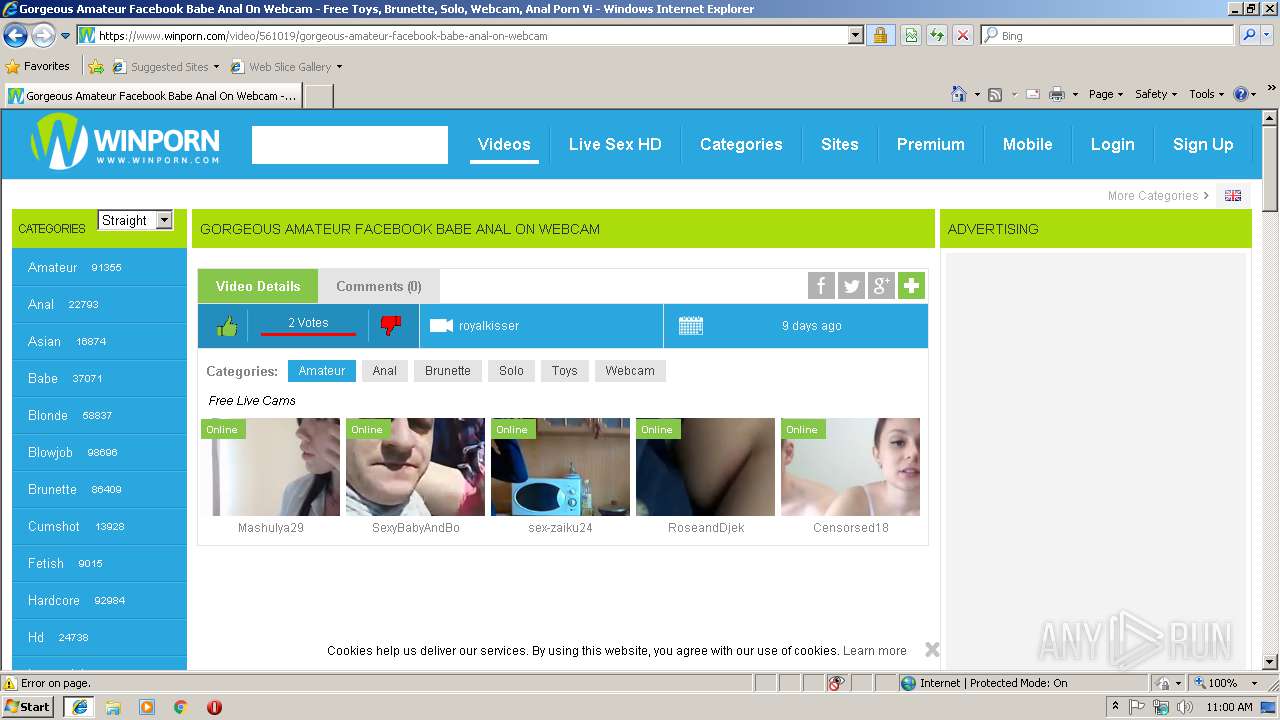Click the vertical scrollbar down arrow
Image resolution: width=1280 pixels, height=720 pixels.
(x=1270, y=662)
